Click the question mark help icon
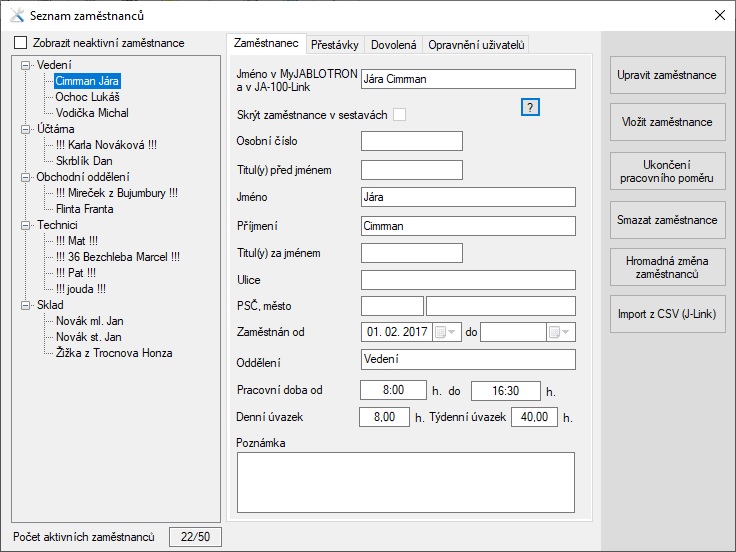736x552 pixels. pos(531,108)
